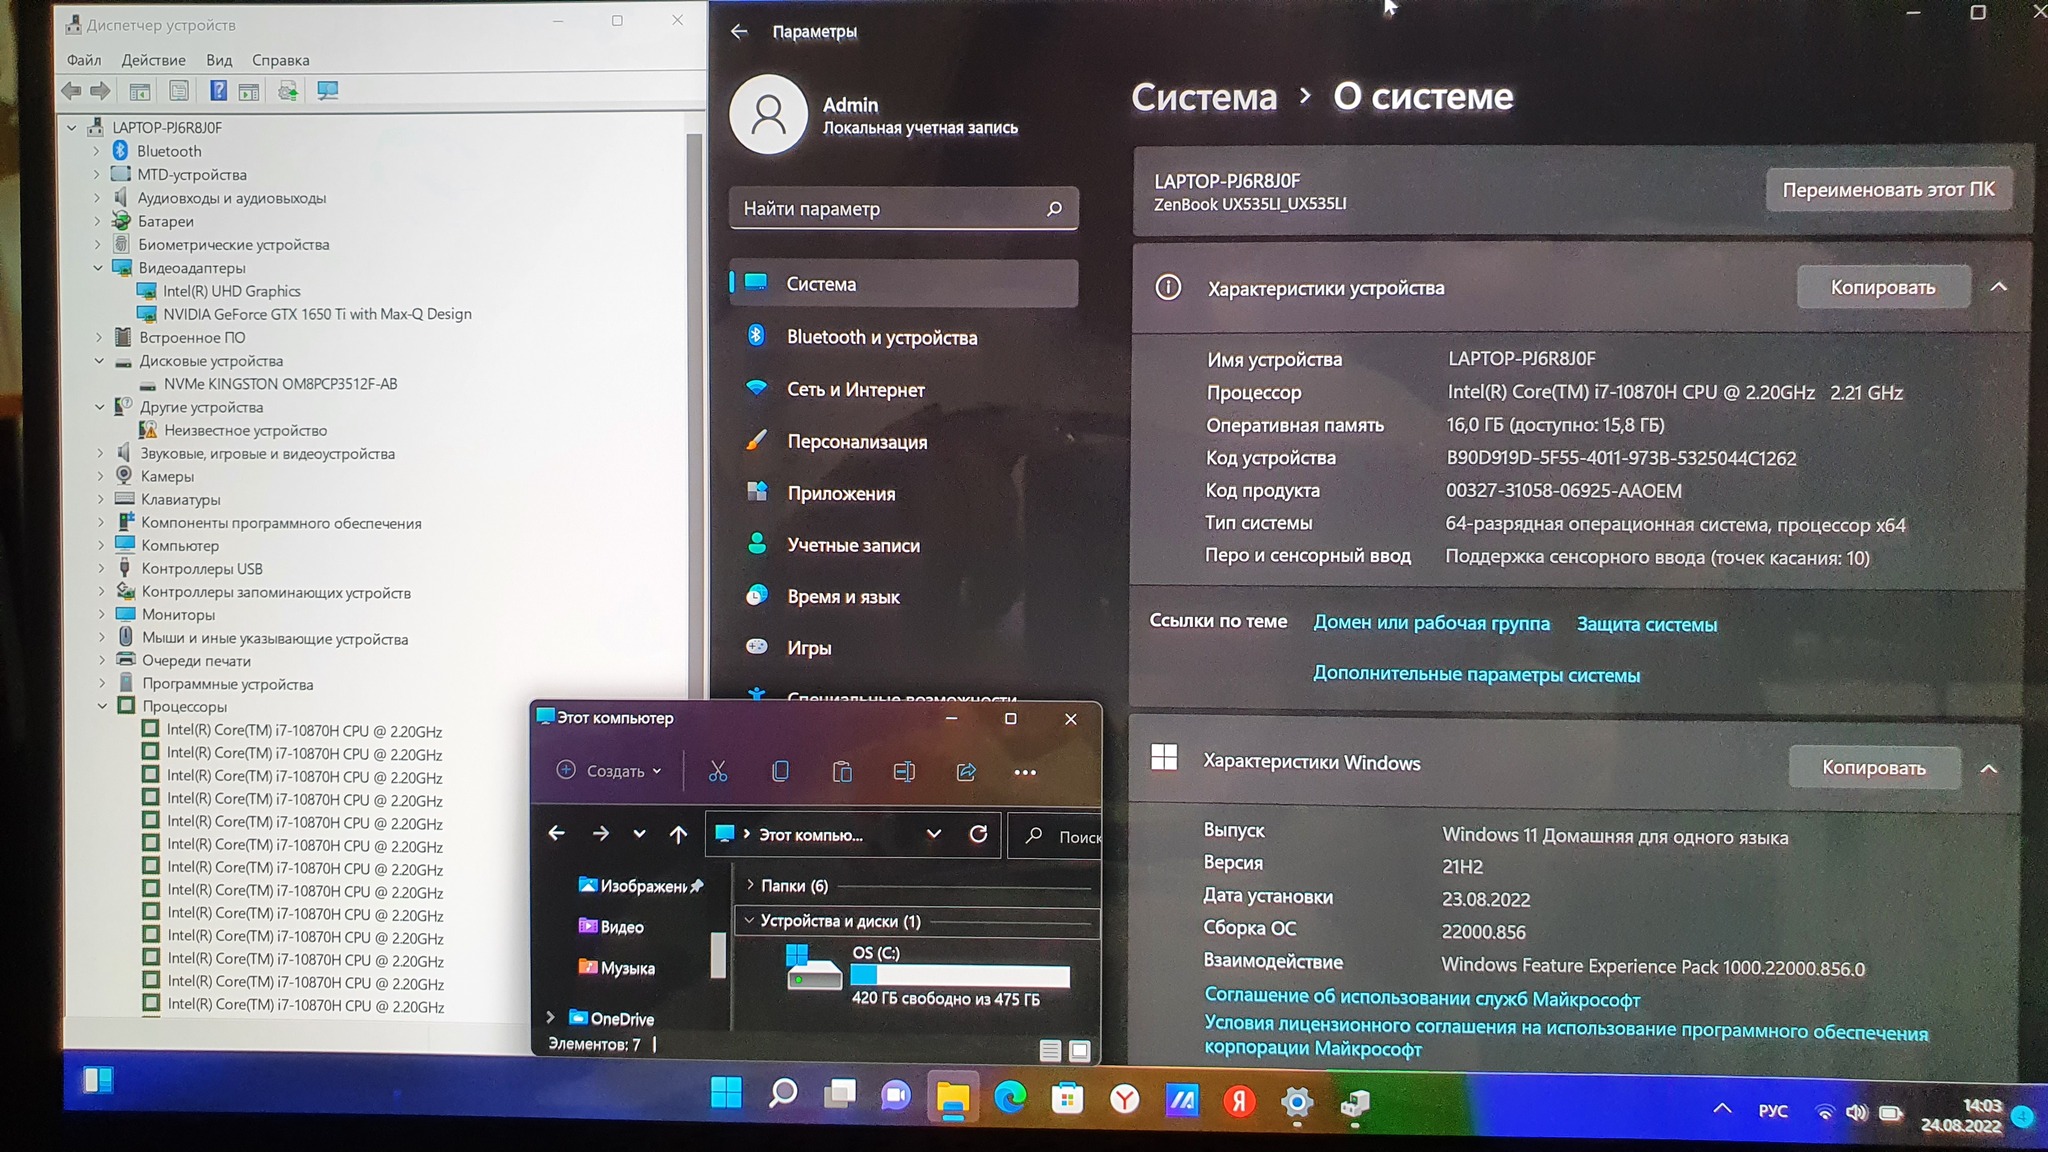This screenshot has height=1152, width=2048.
Task: Expand the Bluetooth node in Device Manager
Action: point(96,151)
